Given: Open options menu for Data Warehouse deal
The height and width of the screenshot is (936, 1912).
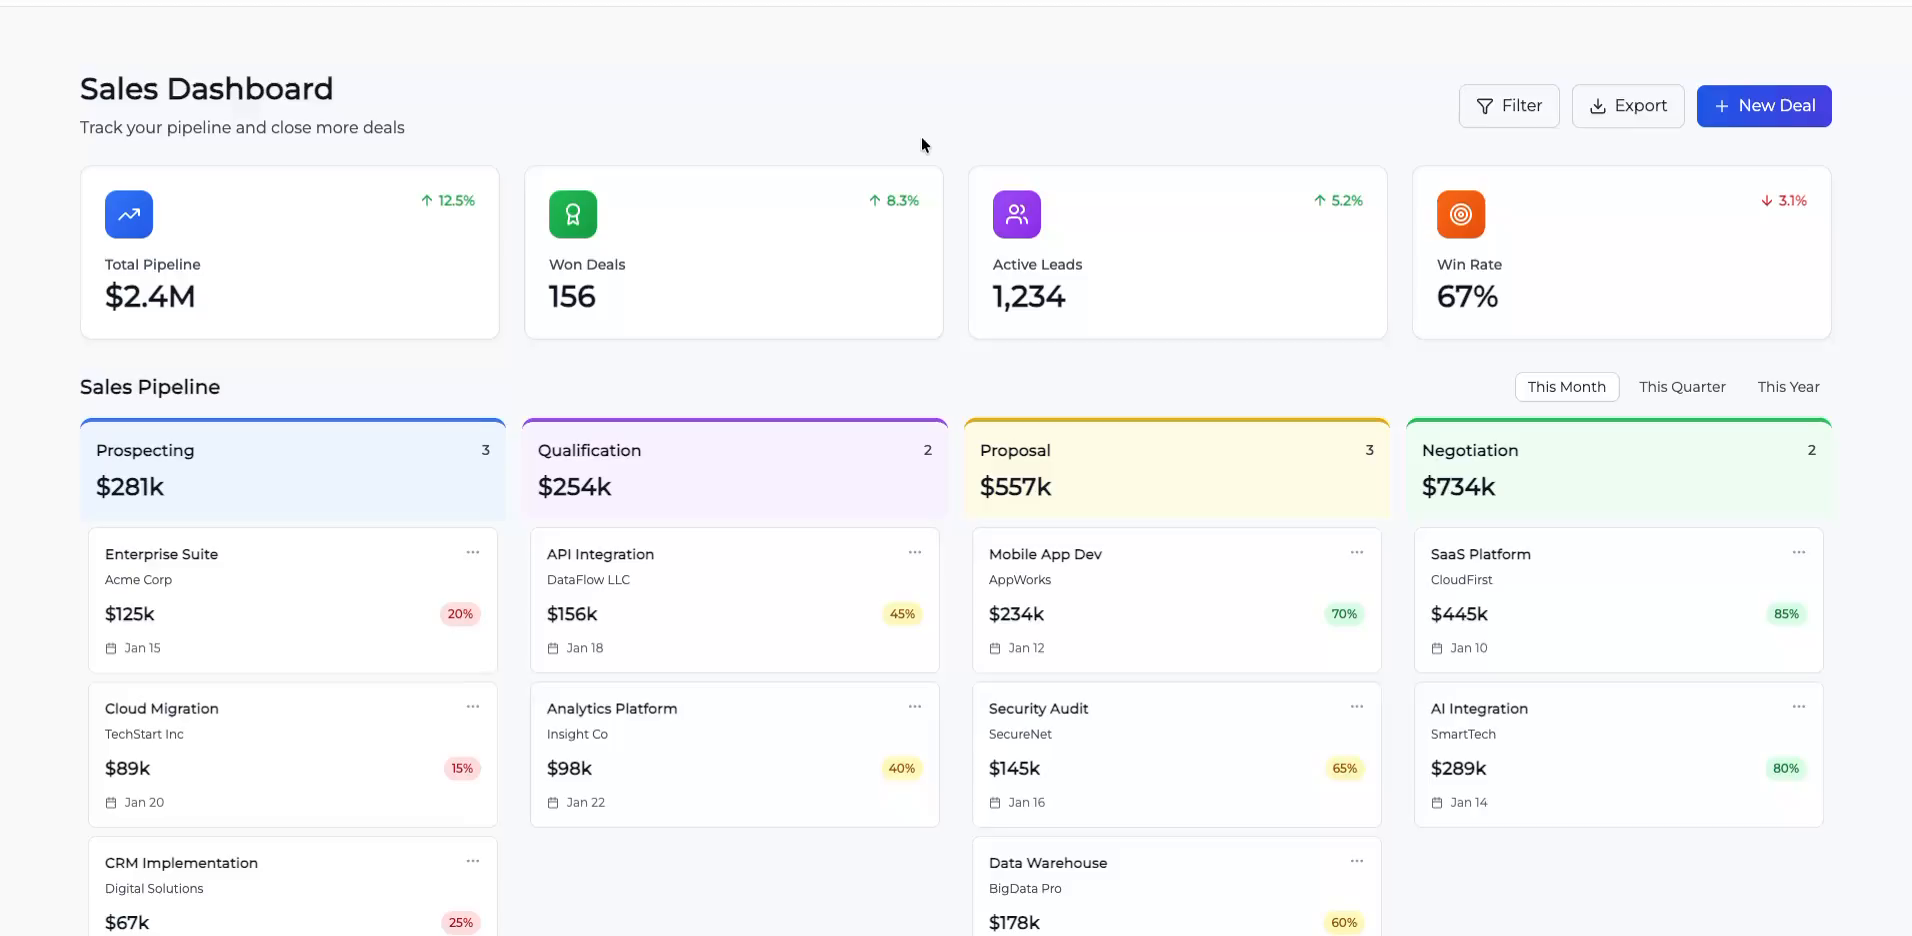Looking at the screenshot, I should (x=1356, y=861).
